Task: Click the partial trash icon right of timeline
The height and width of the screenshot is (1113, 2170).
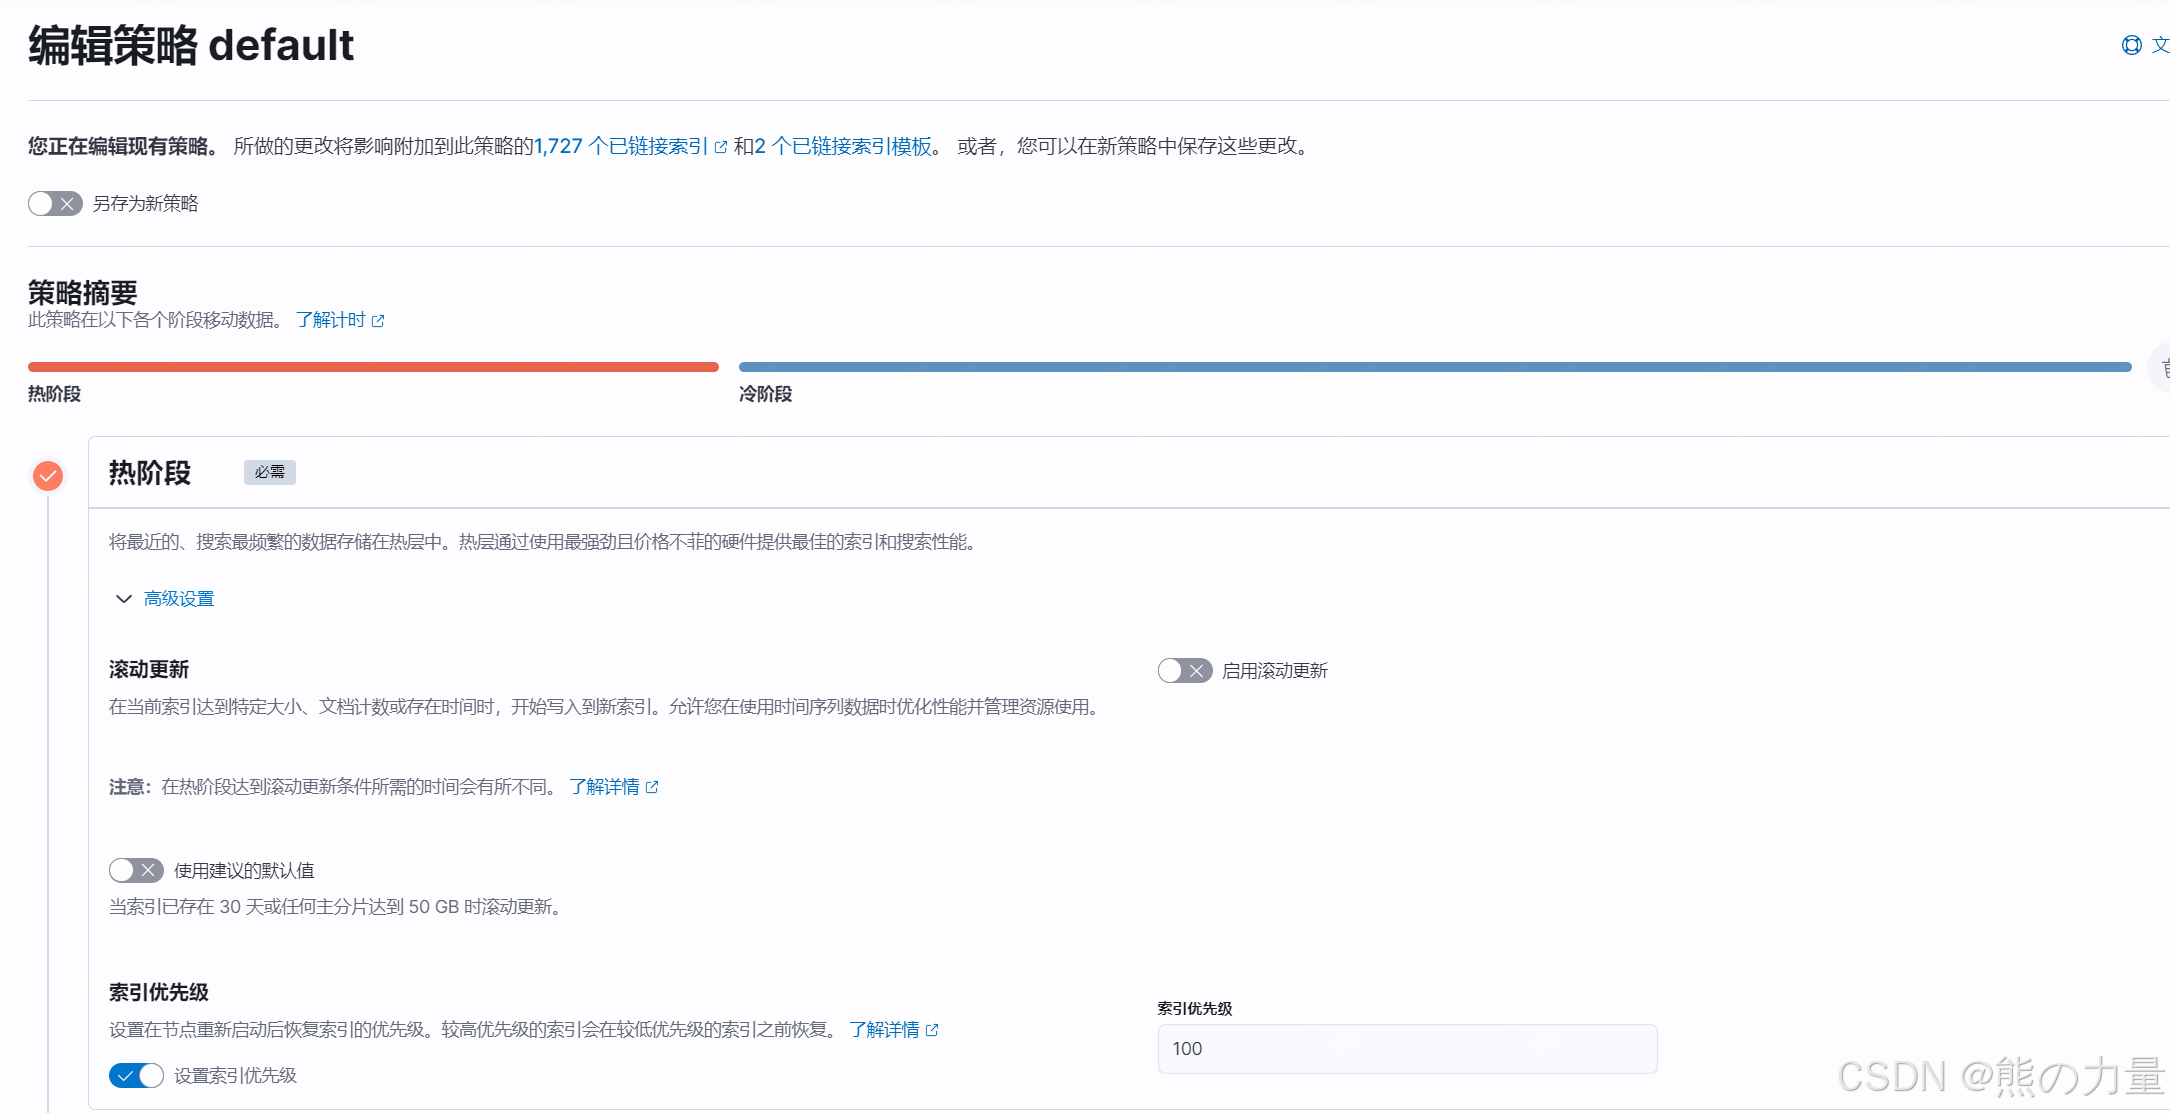Action: coord(2162,369)
